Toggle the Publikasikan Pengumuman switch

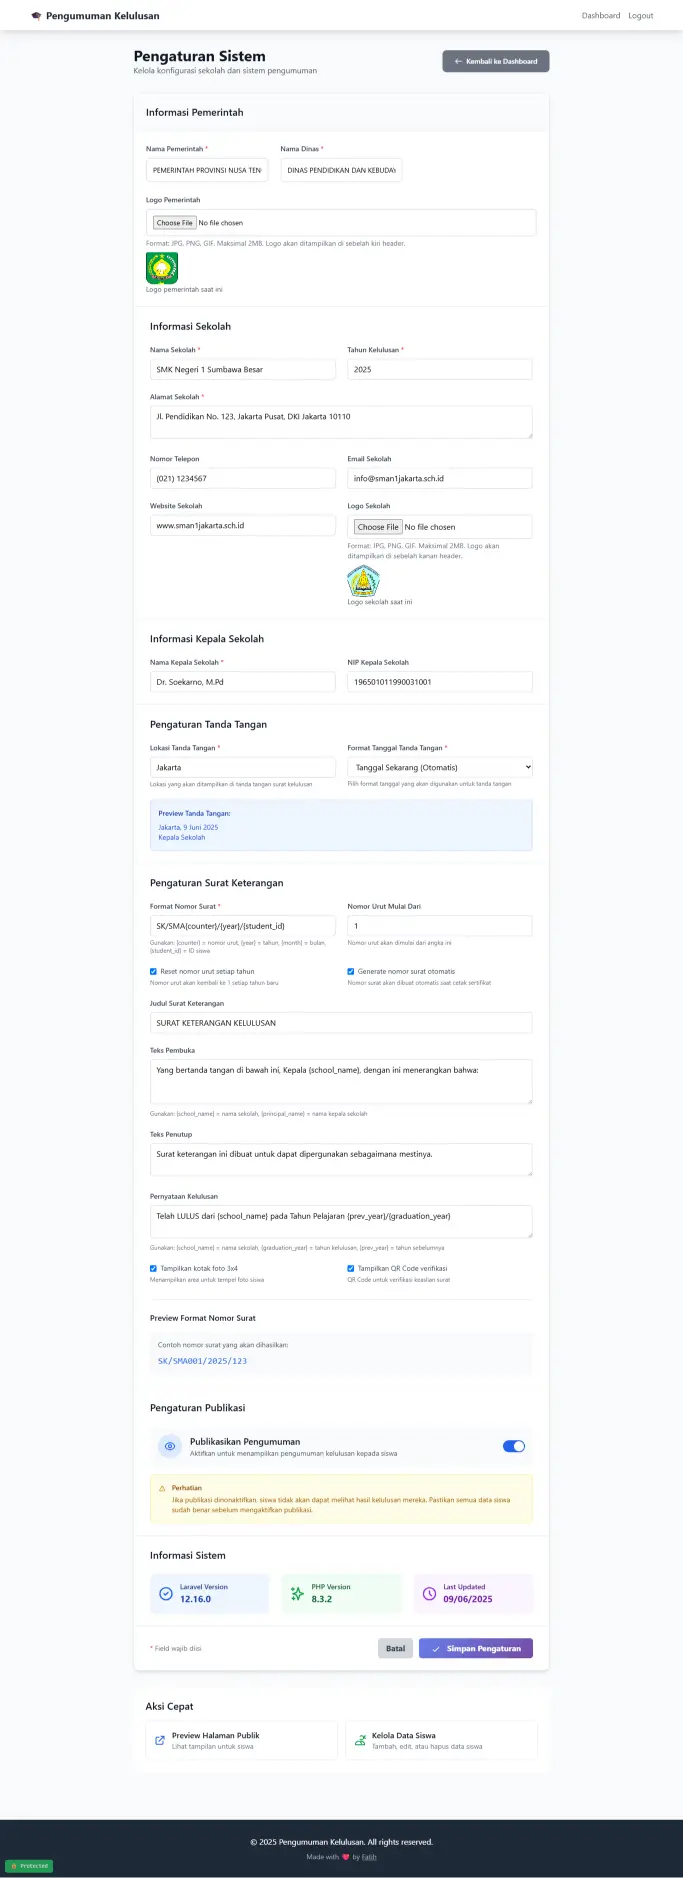point(513,1446)
